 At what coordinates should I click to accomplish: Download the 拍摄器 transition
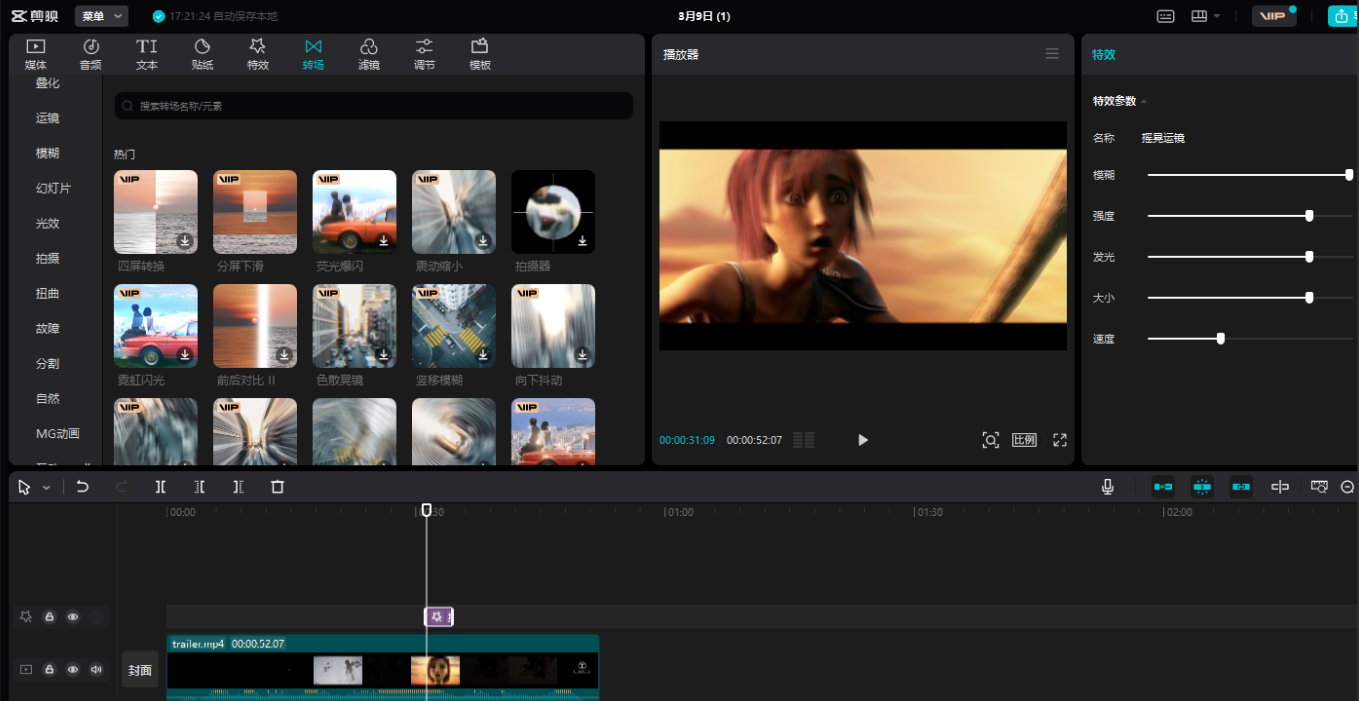[x=582, y=241]
